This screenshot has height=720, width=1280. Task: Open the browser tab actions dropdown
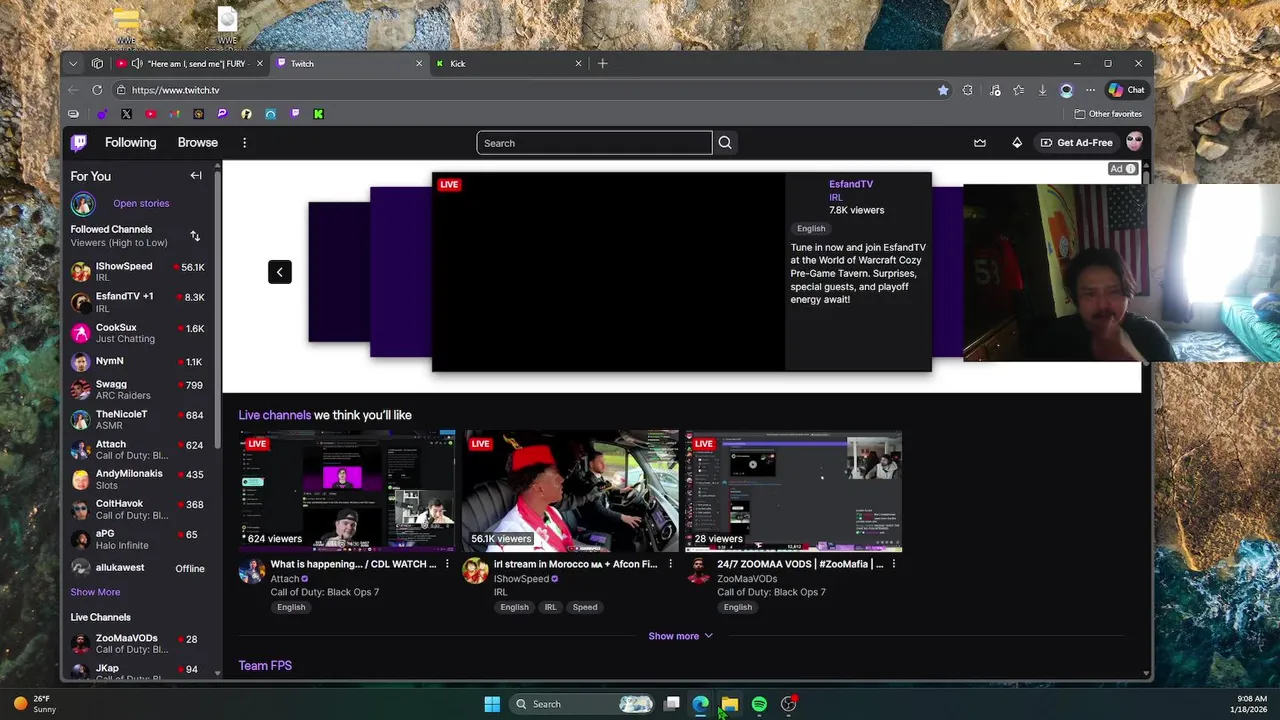[73, 63]
